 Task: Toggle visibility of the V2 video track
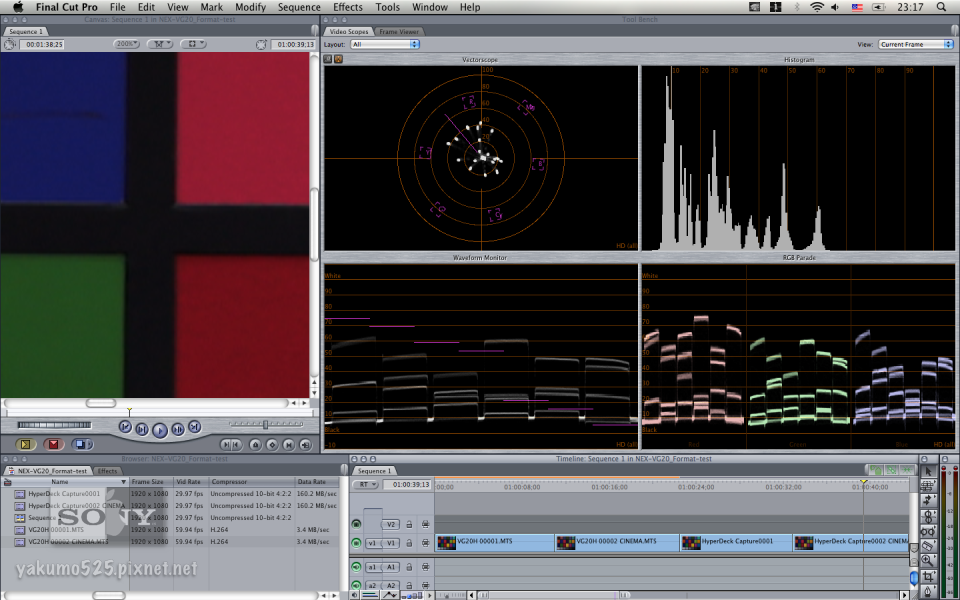354,524
